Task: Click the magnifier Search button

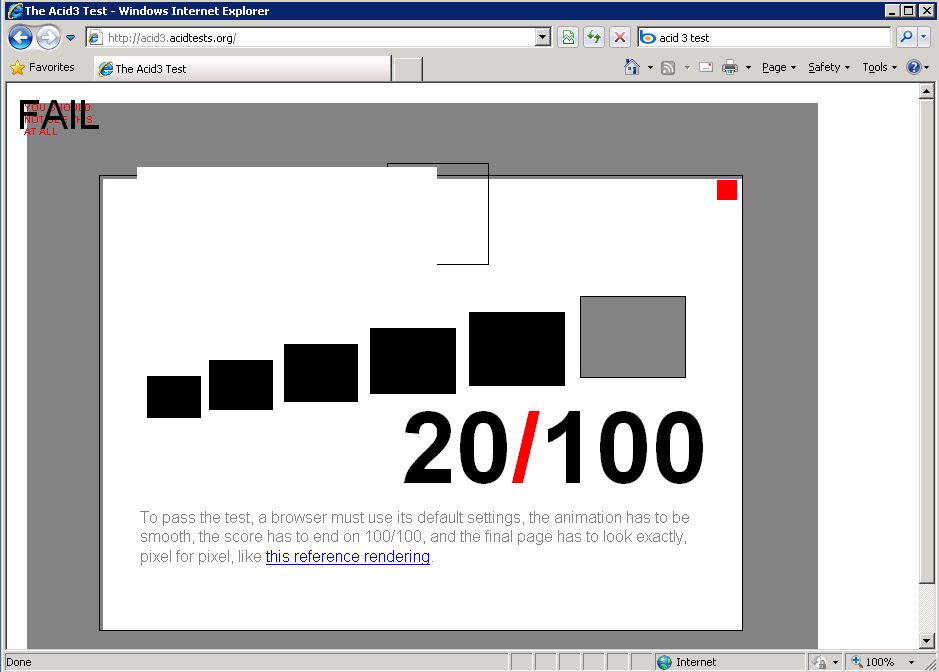Action: click(x=907, y=37)
